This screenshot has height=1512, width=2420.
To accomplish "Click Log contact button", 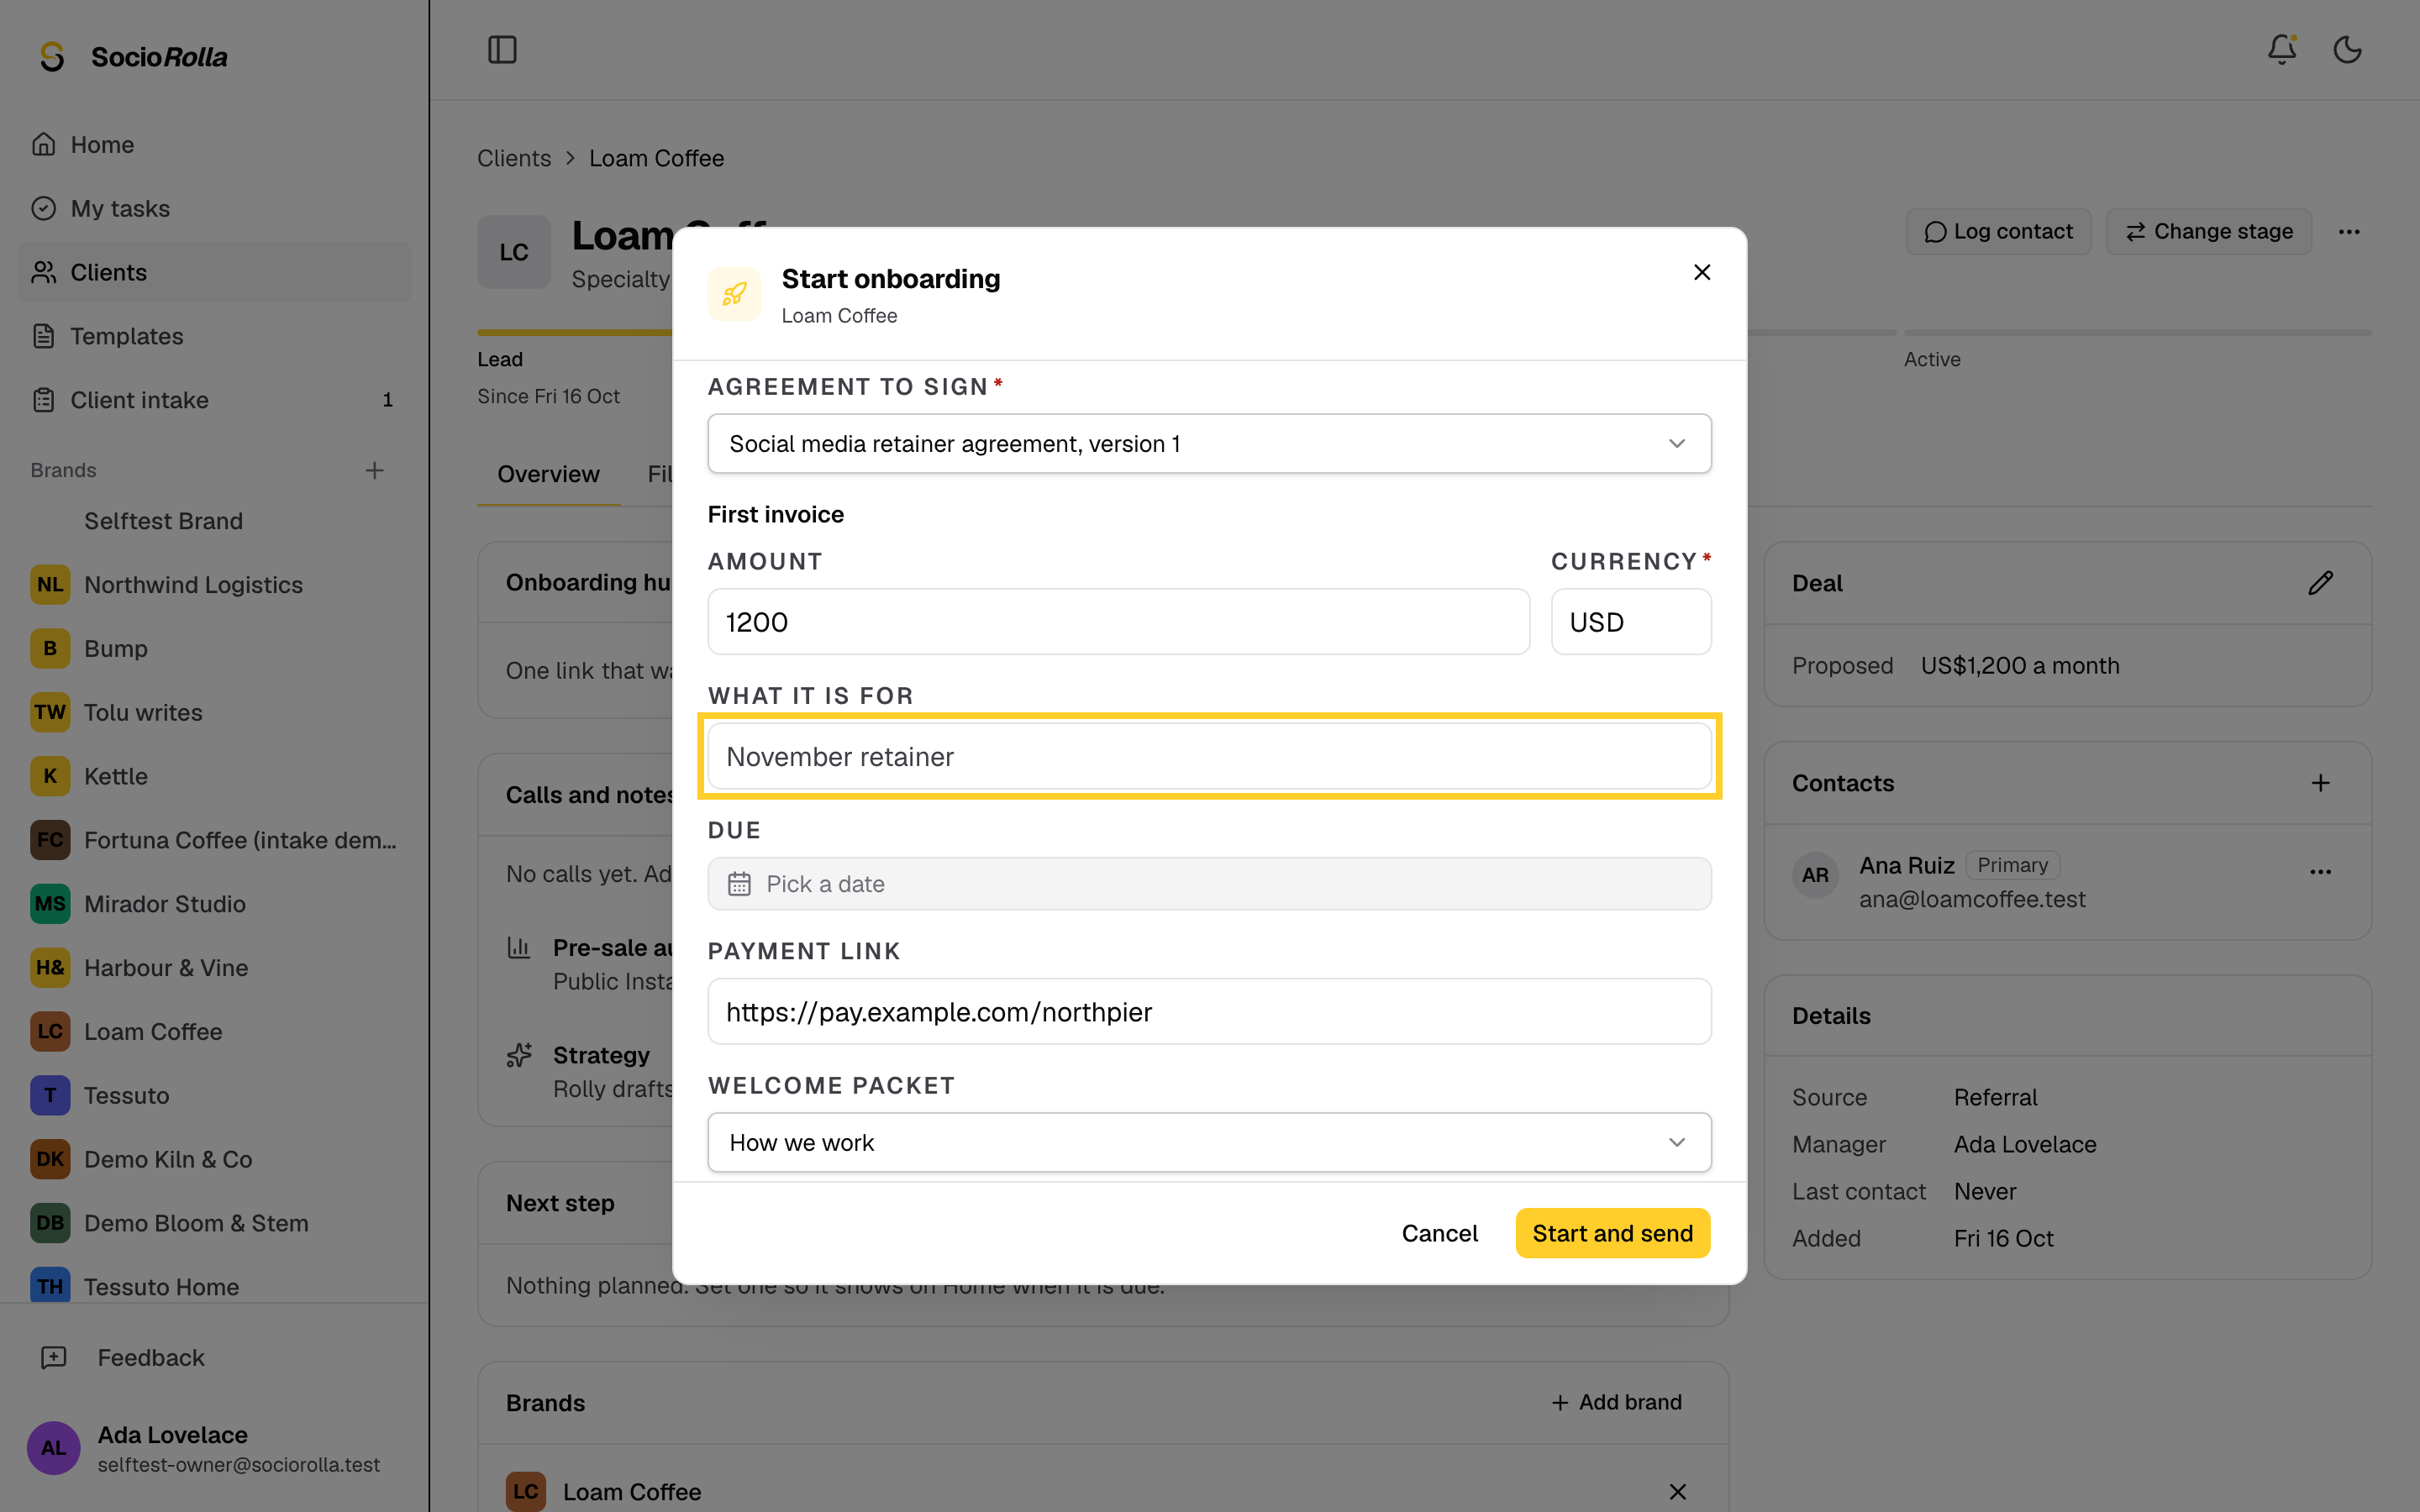I will [x=1998, y=232].
